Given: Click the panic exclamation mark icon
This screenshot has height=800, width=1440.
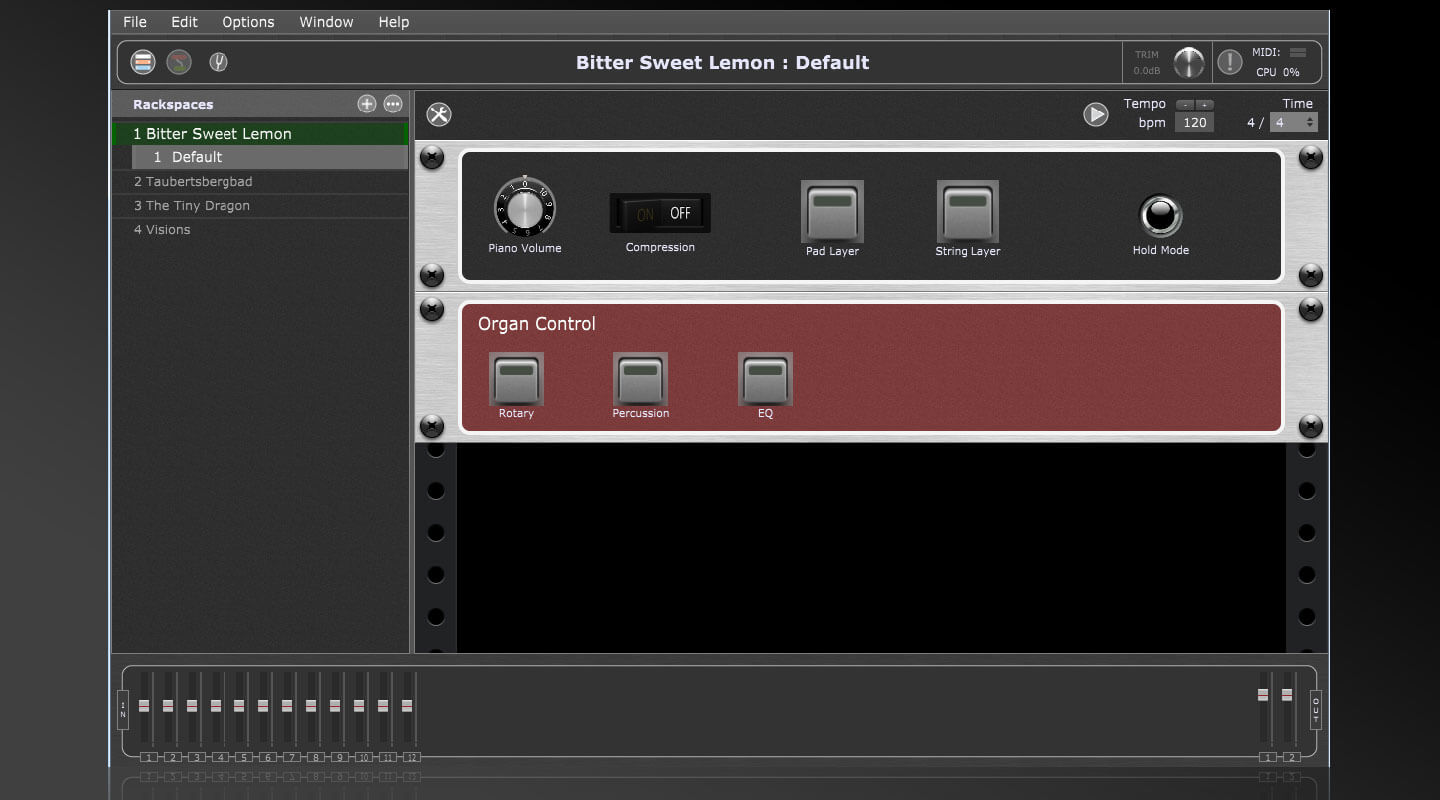Looking at the screenshot, I should 1230,62.
